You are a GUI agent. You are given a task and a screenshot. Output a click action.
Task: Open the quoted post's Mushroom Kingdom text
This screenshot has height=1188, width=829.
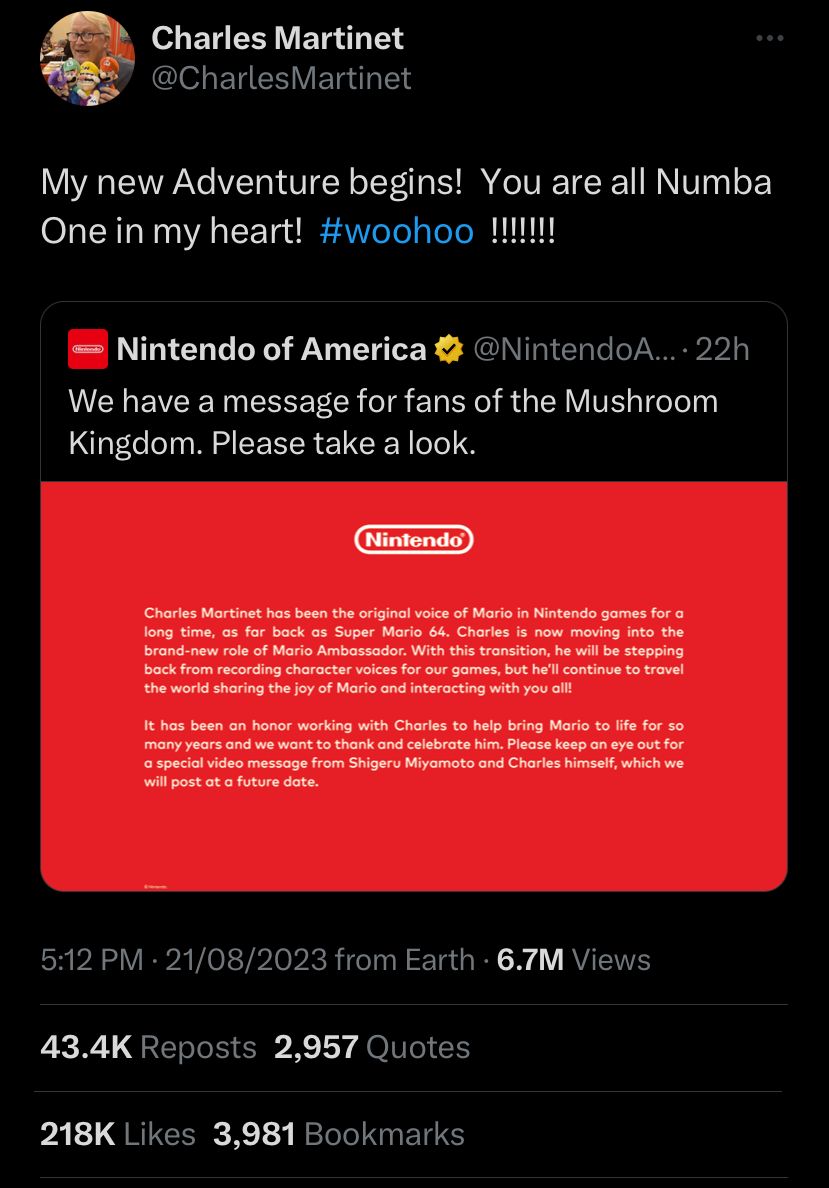[393, 421]
